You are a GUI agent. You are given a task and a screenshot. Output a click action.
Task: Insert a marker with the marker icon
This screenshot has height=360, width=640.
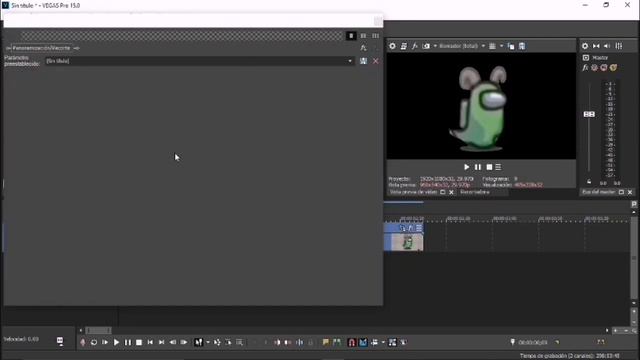point(325,342)
